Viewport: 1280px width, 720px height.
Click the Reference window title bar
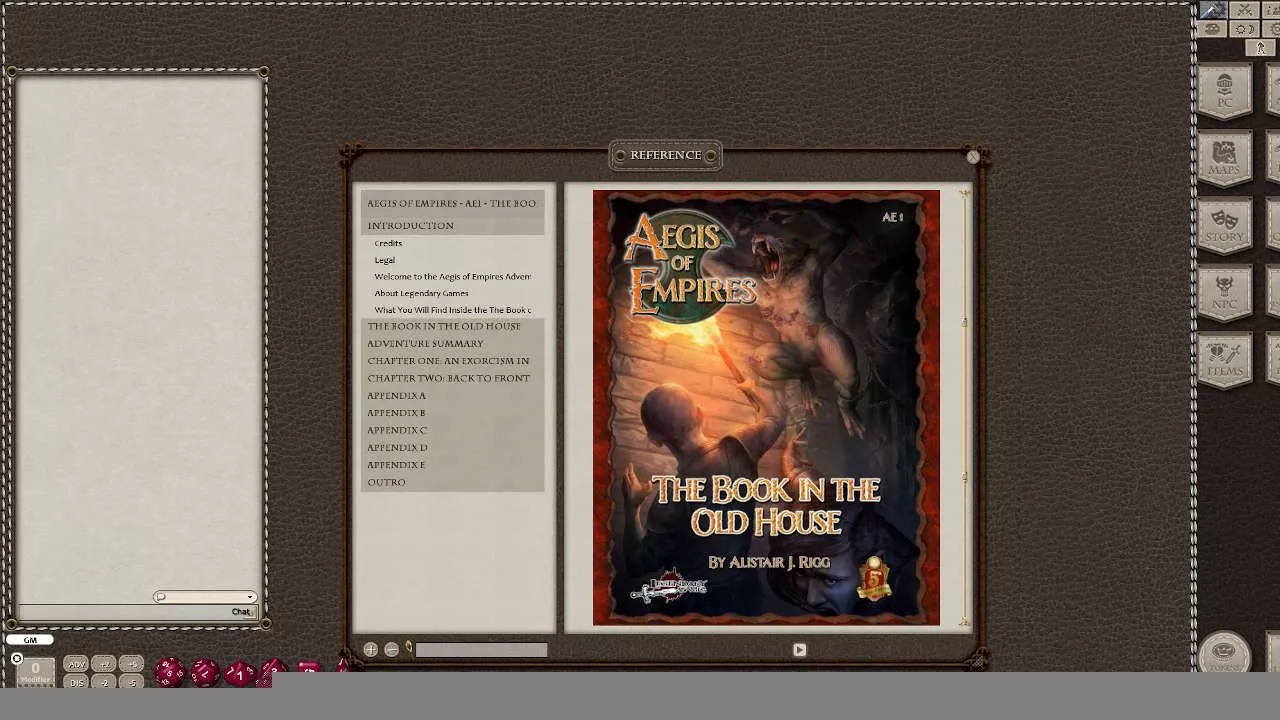pyautogui.click(x=666, y=155)
